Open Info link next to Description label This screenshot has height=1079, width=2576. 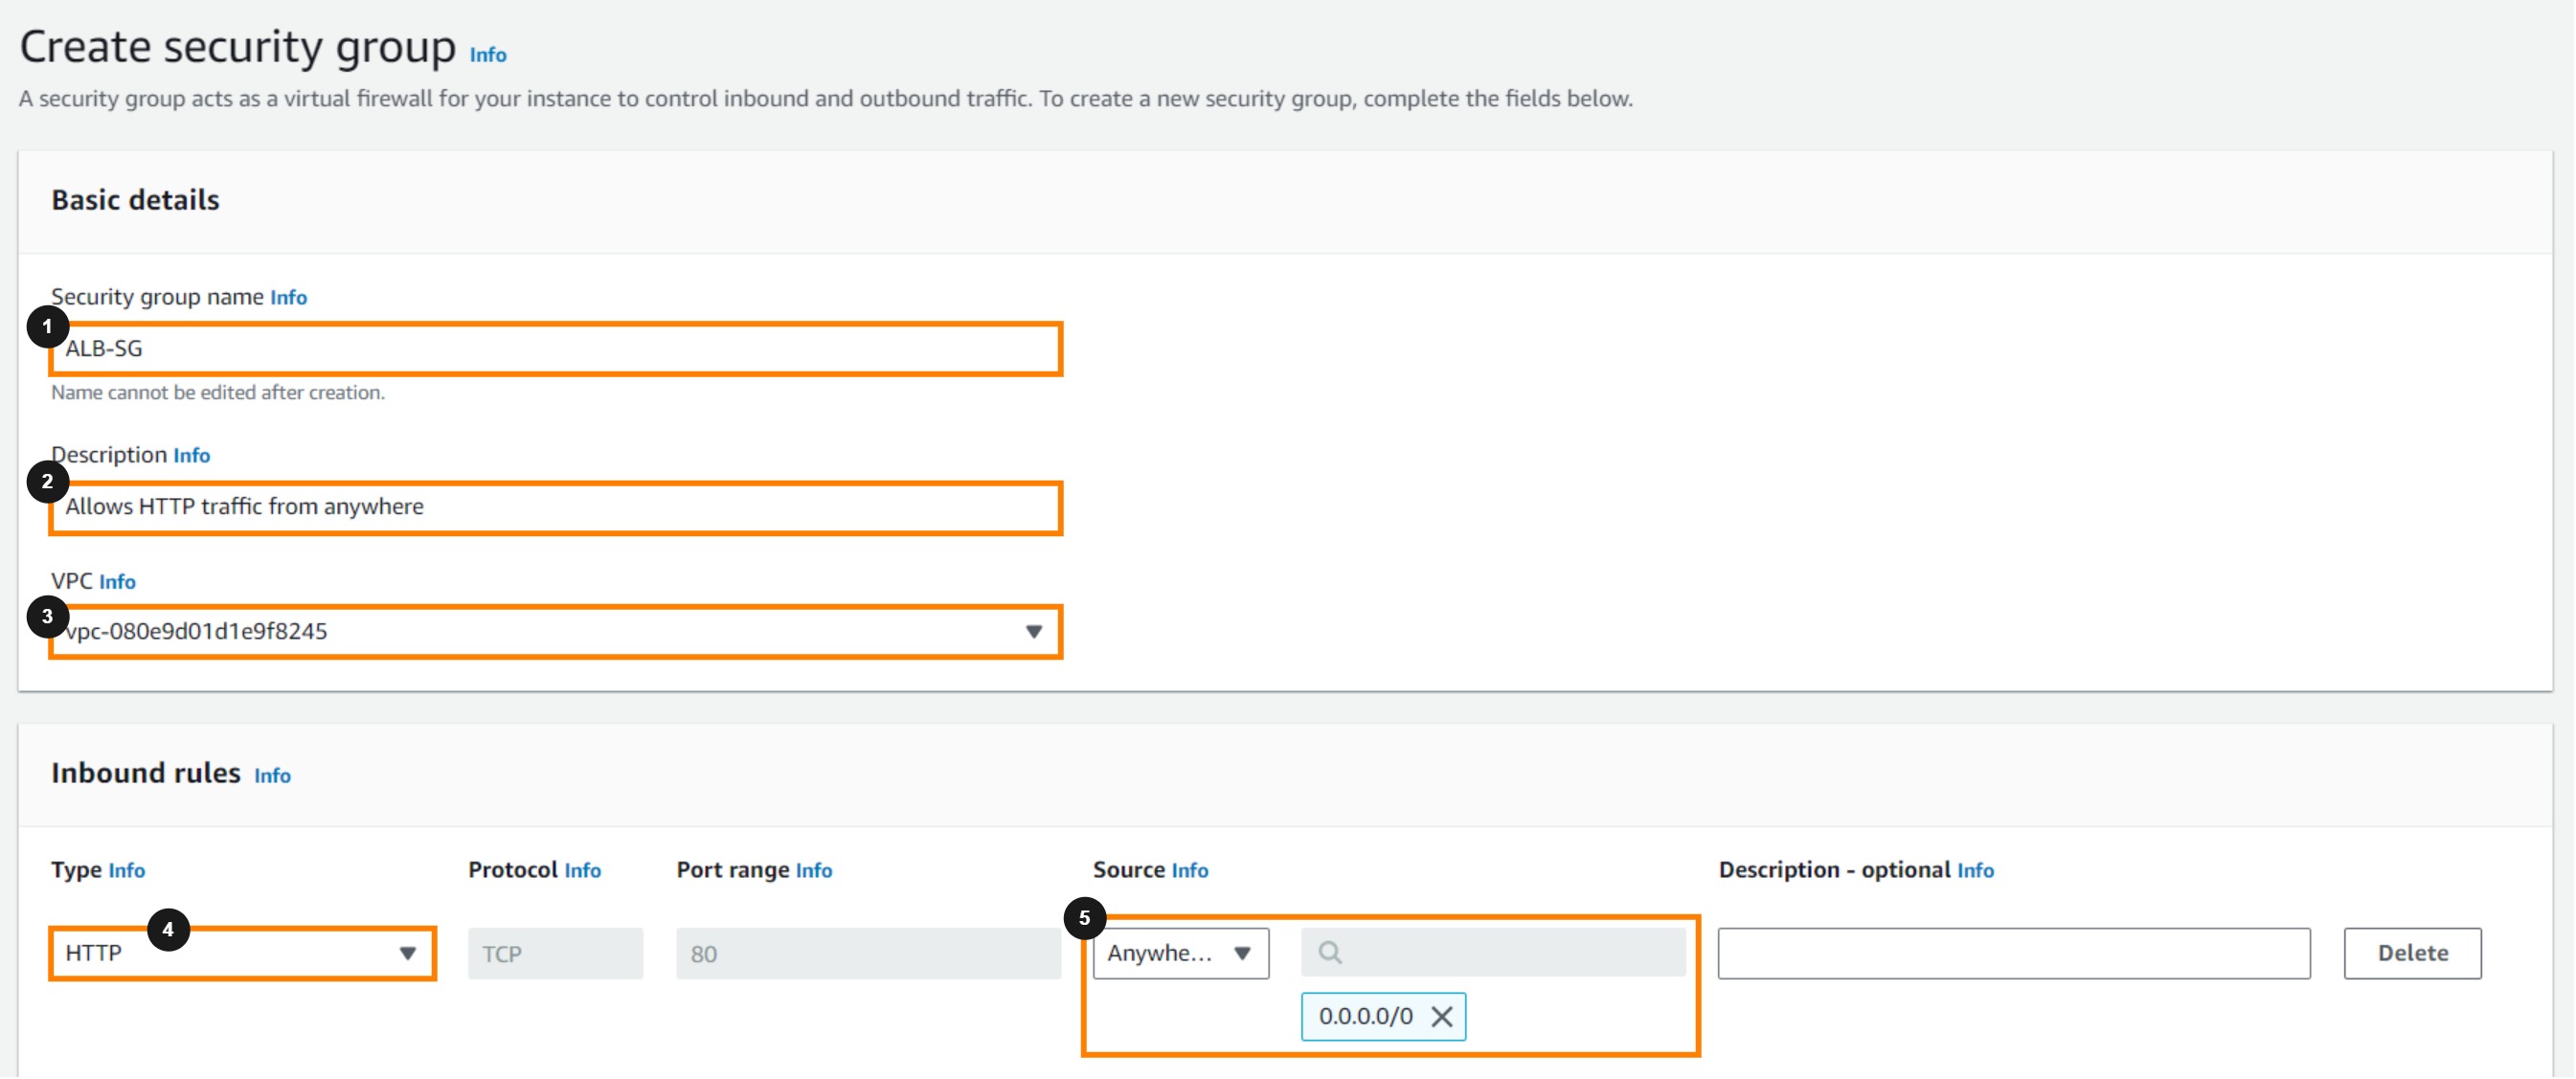[191, 456]
